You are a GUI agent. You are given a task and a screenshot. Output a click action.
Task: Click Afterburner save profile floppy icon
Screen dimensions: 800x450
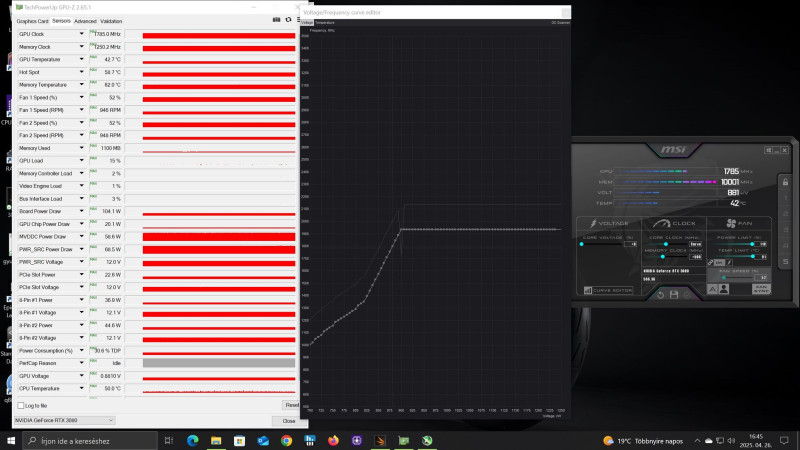(674, 295)
